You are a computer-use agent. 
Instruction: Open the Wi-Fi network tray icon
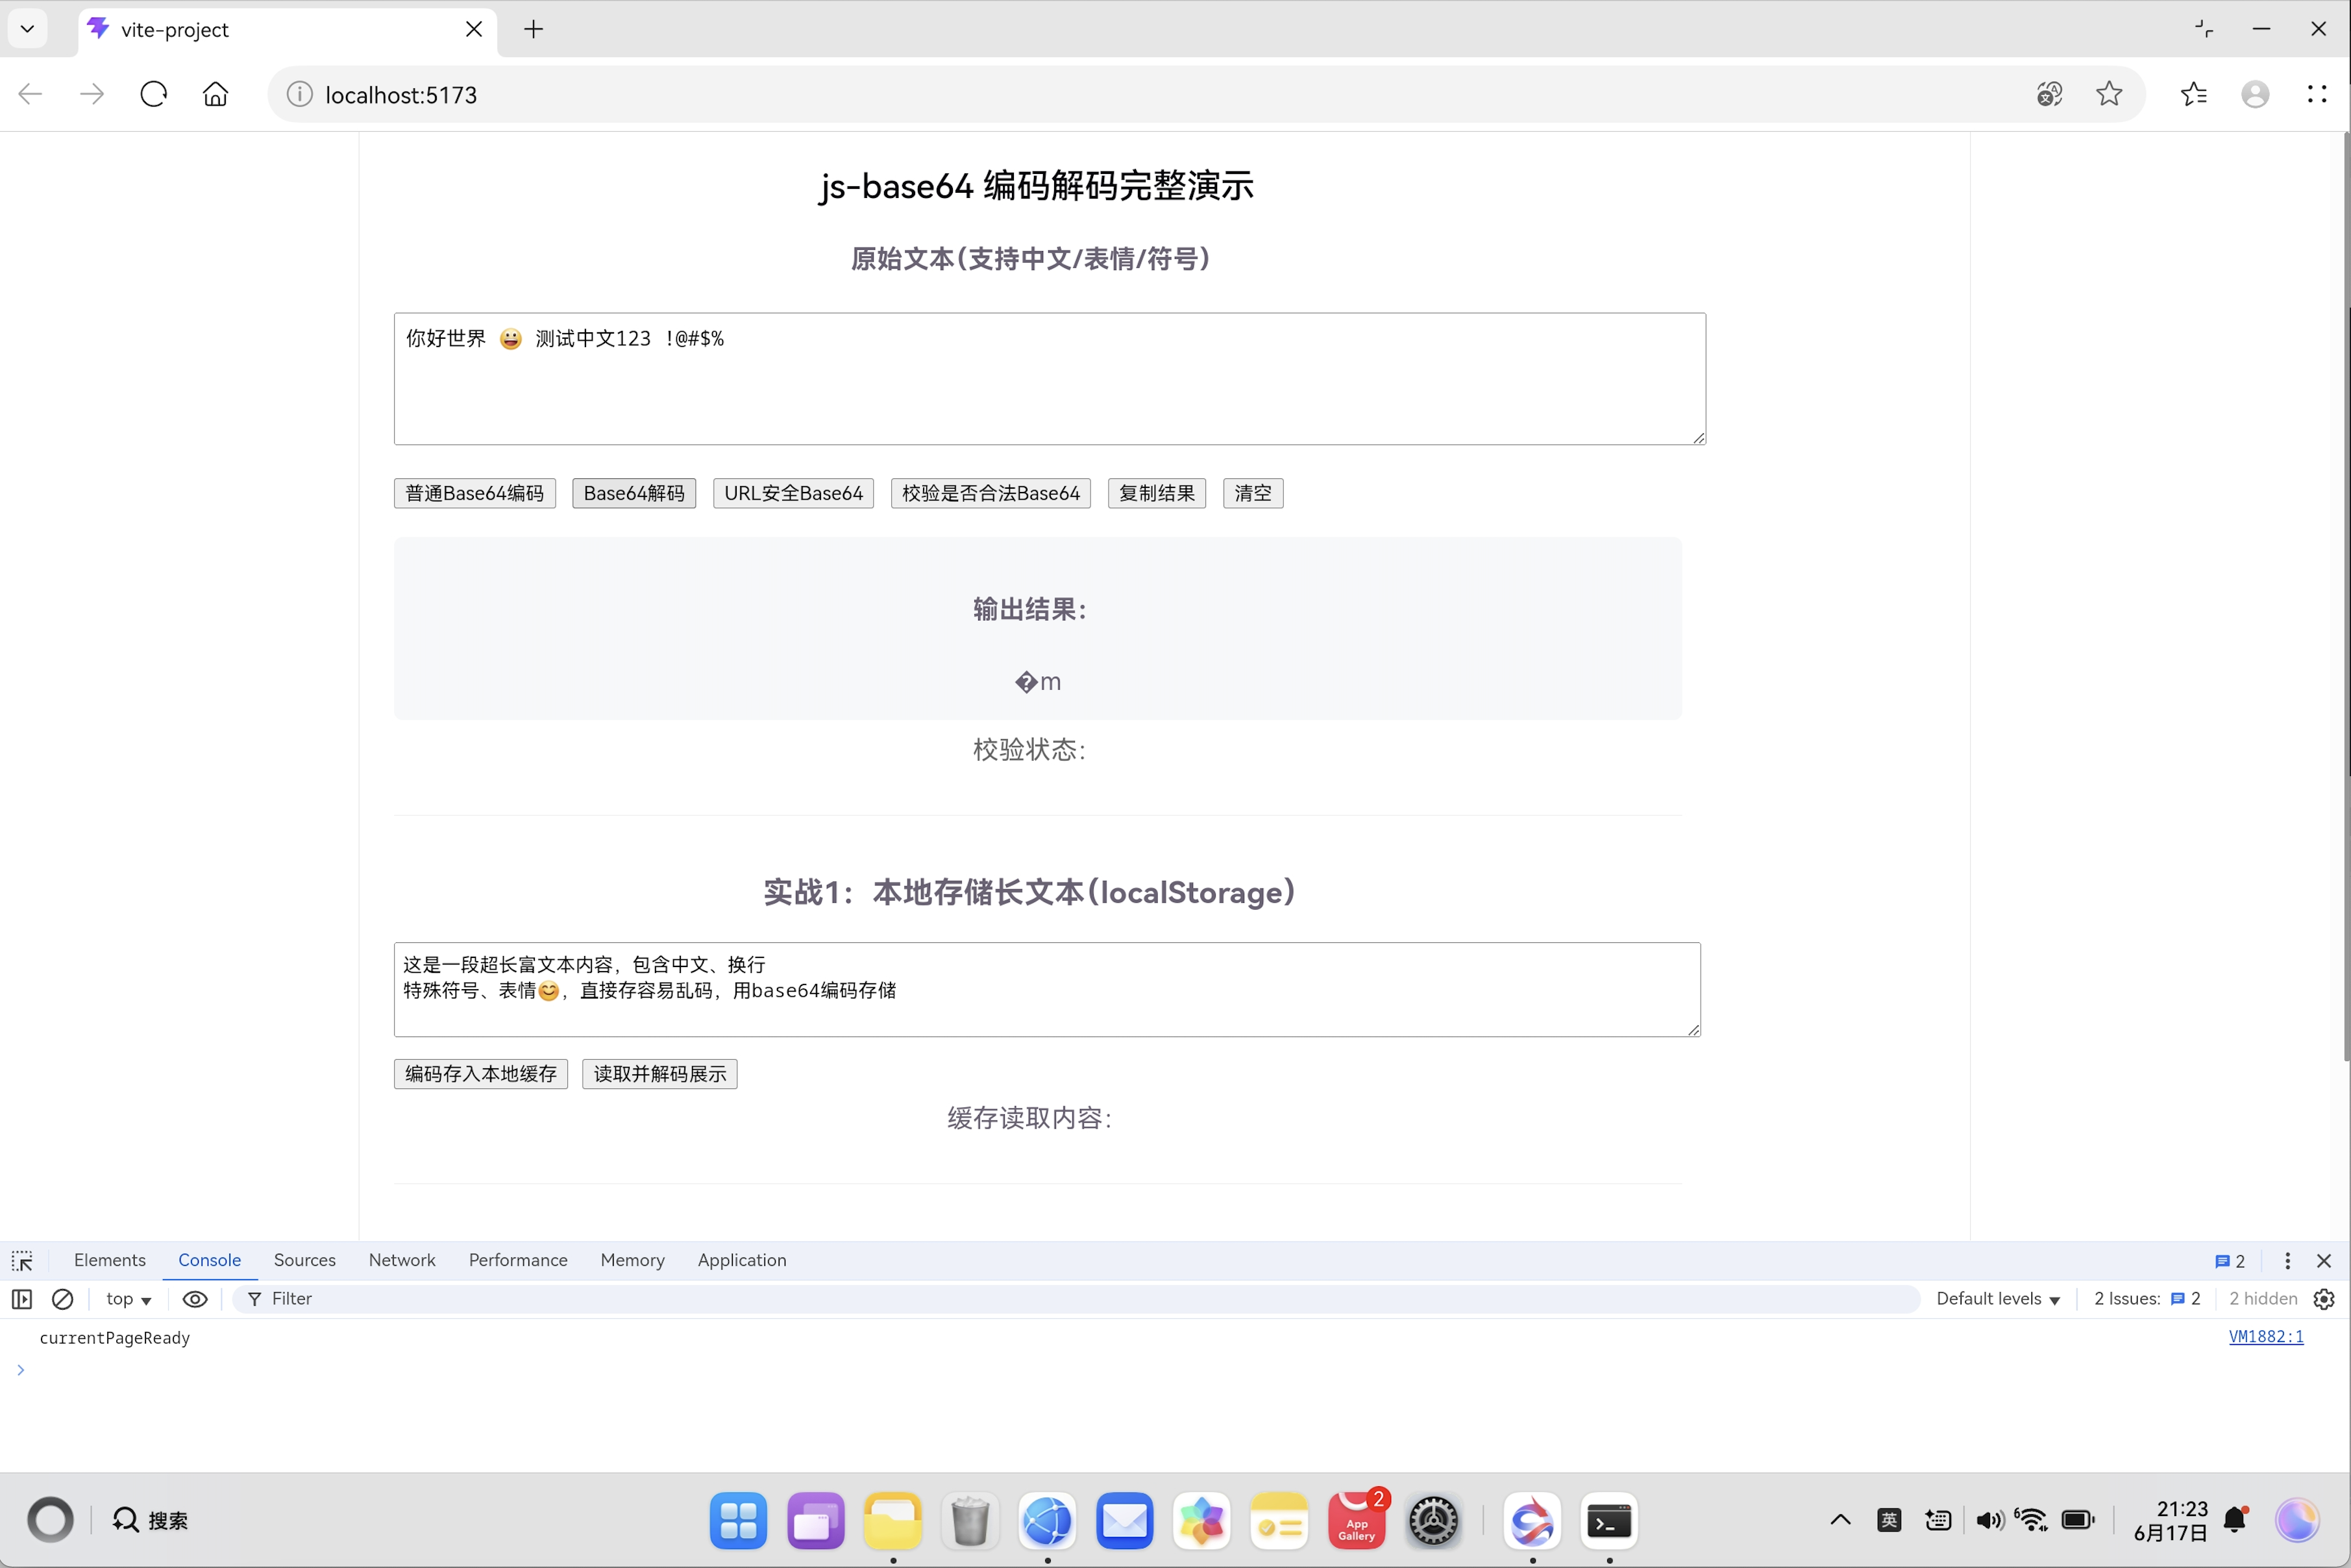[x=2031, y=1520]
